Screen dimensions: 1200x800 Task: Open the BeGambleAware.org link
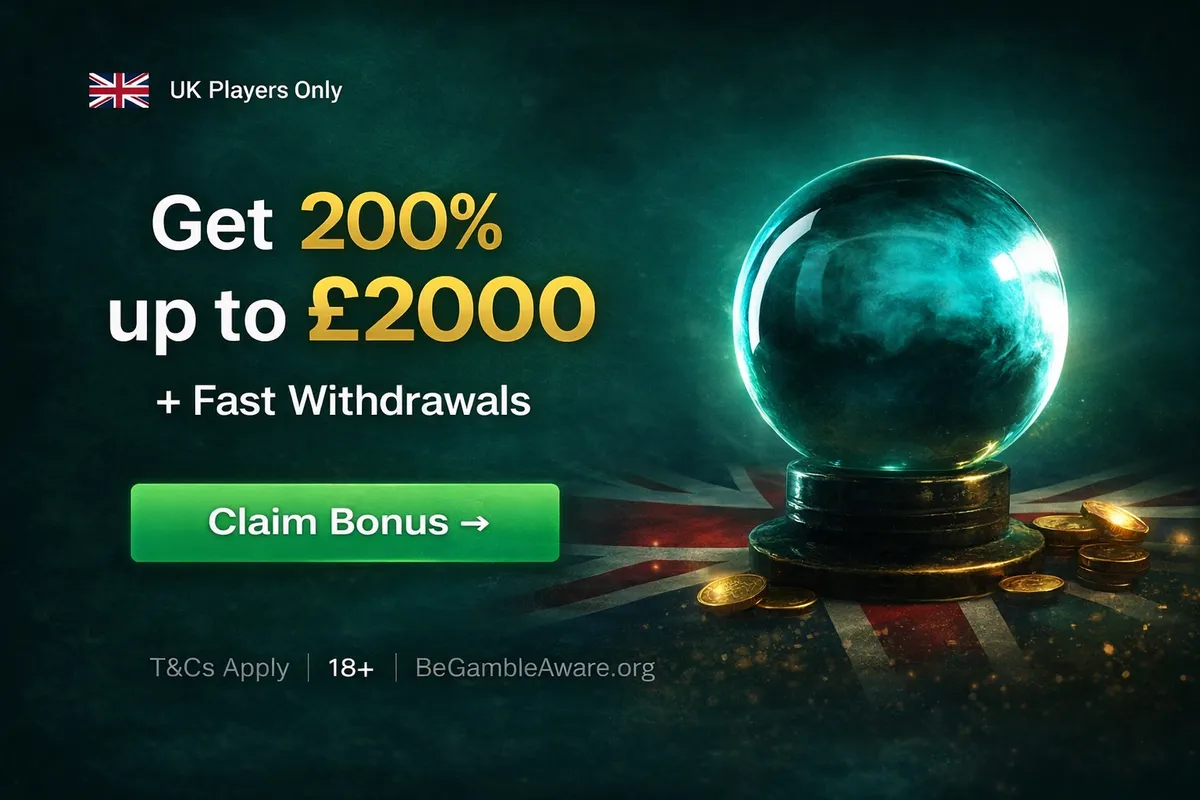[x=535, y=668]
